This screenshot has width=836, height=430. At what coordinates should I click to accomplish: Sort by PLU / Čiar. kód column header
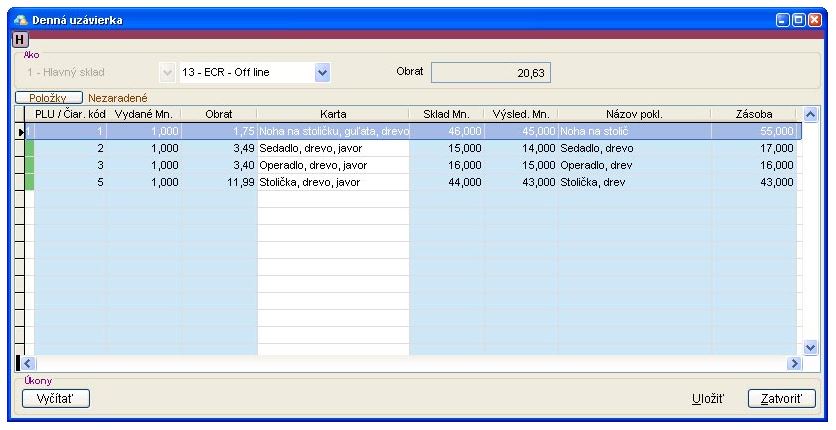[70, 114]
